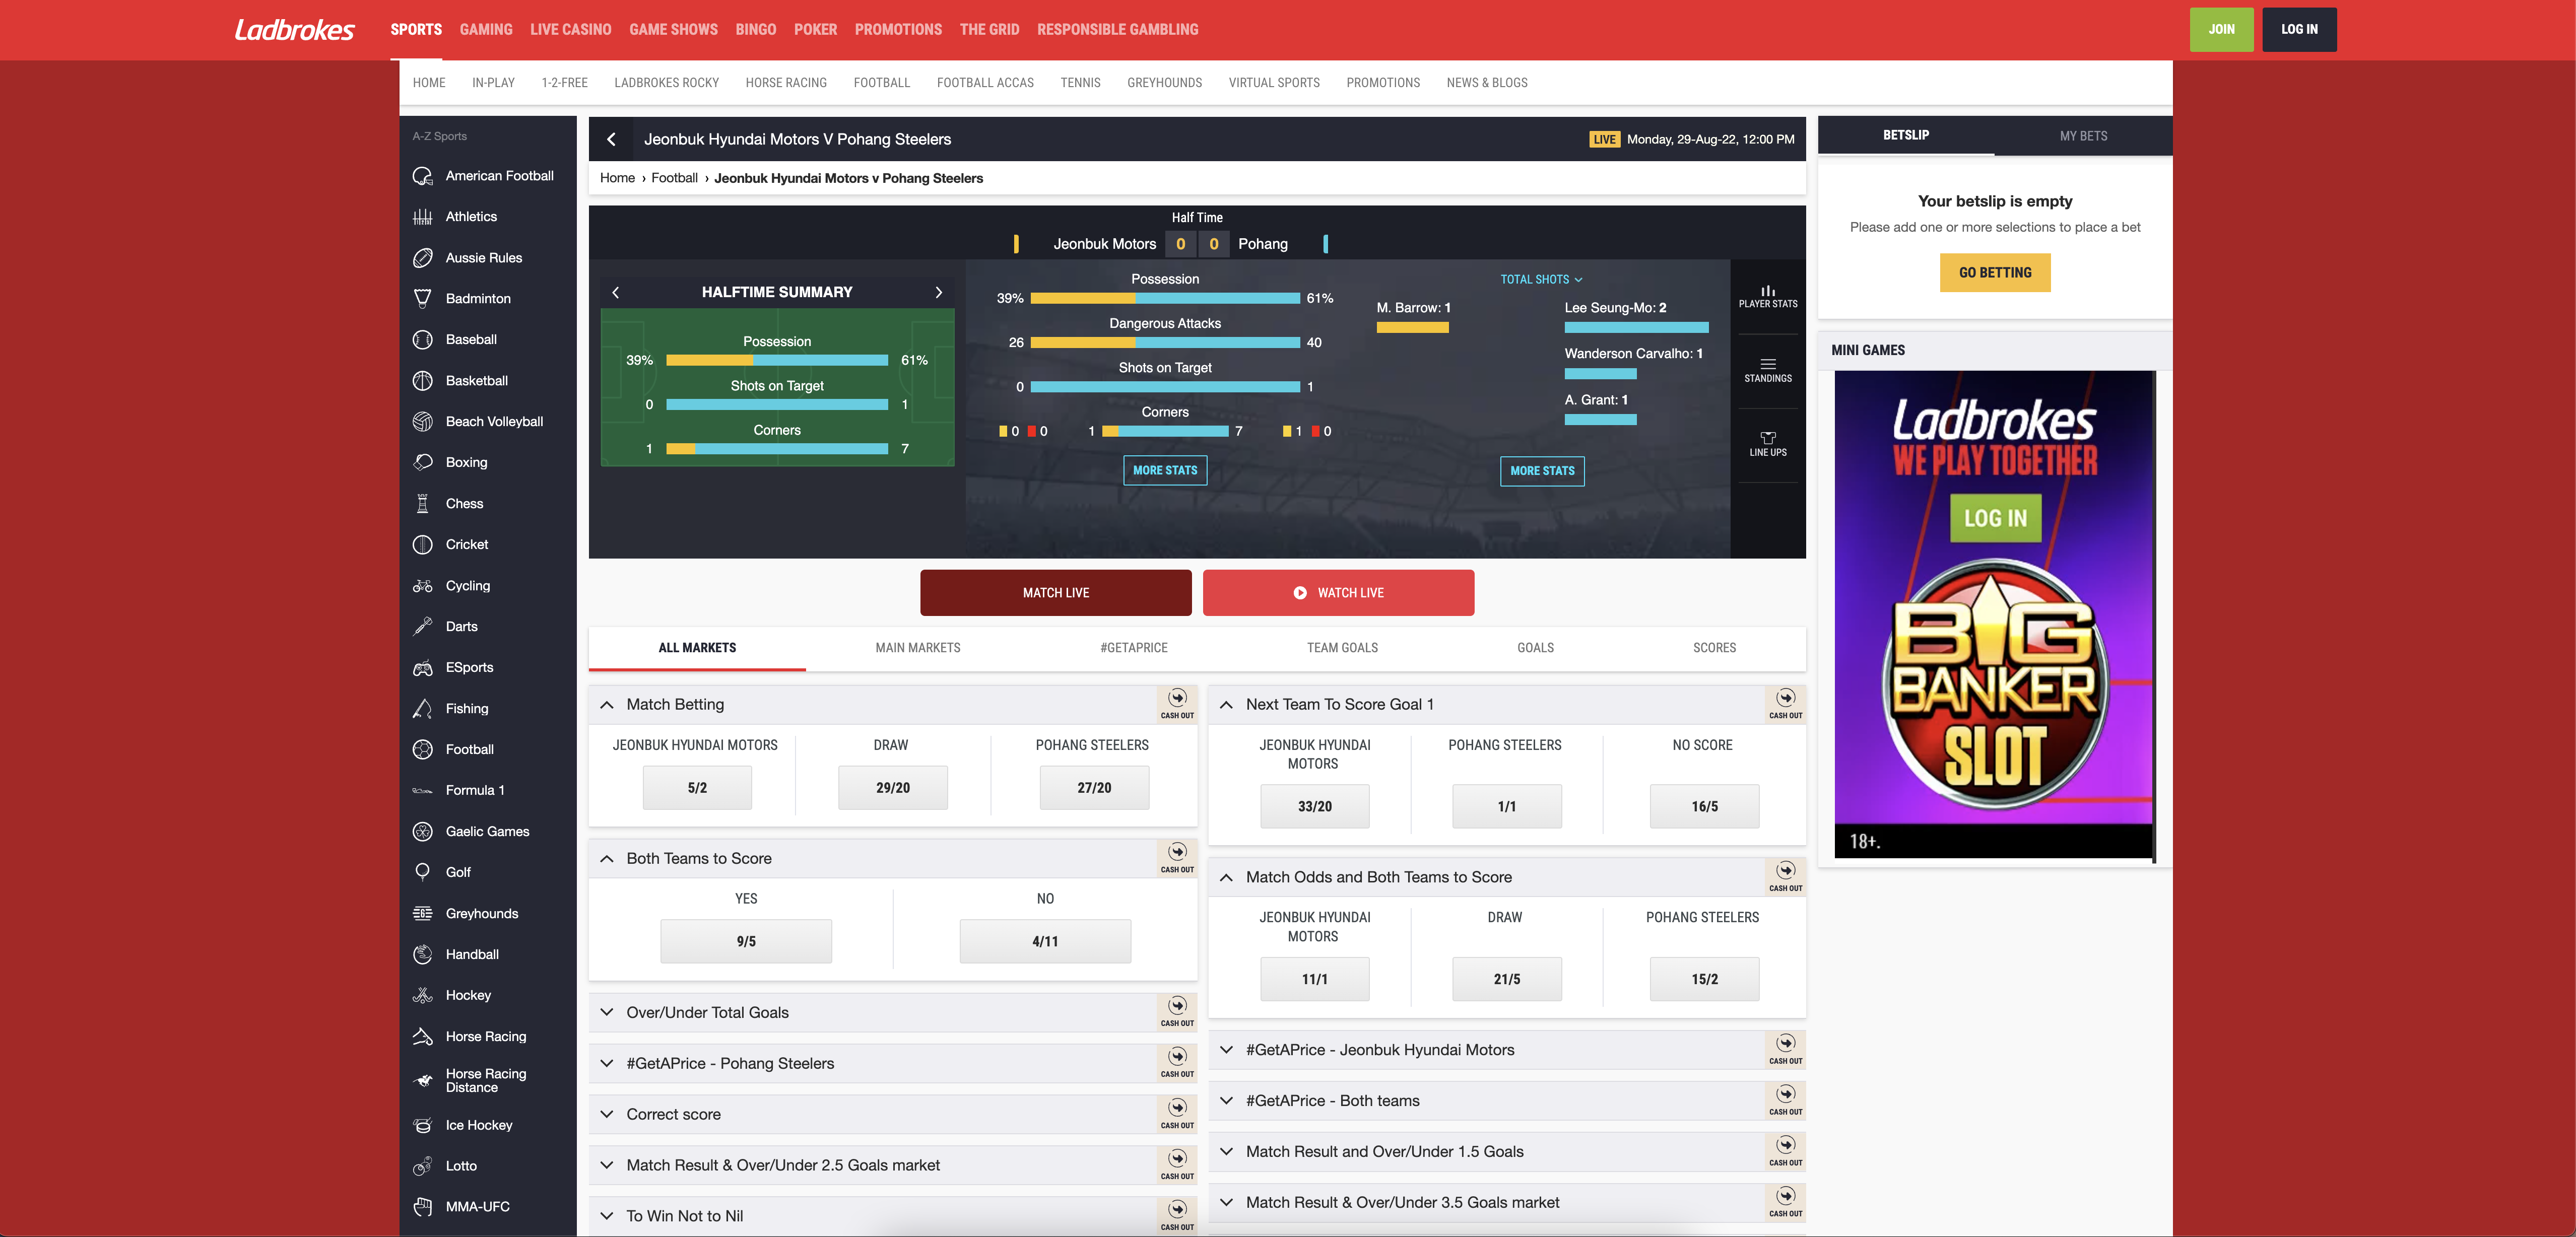Select Both Teams to Score Yes 9/5
Screen dimensions: 2576x1237
point(746,942)
